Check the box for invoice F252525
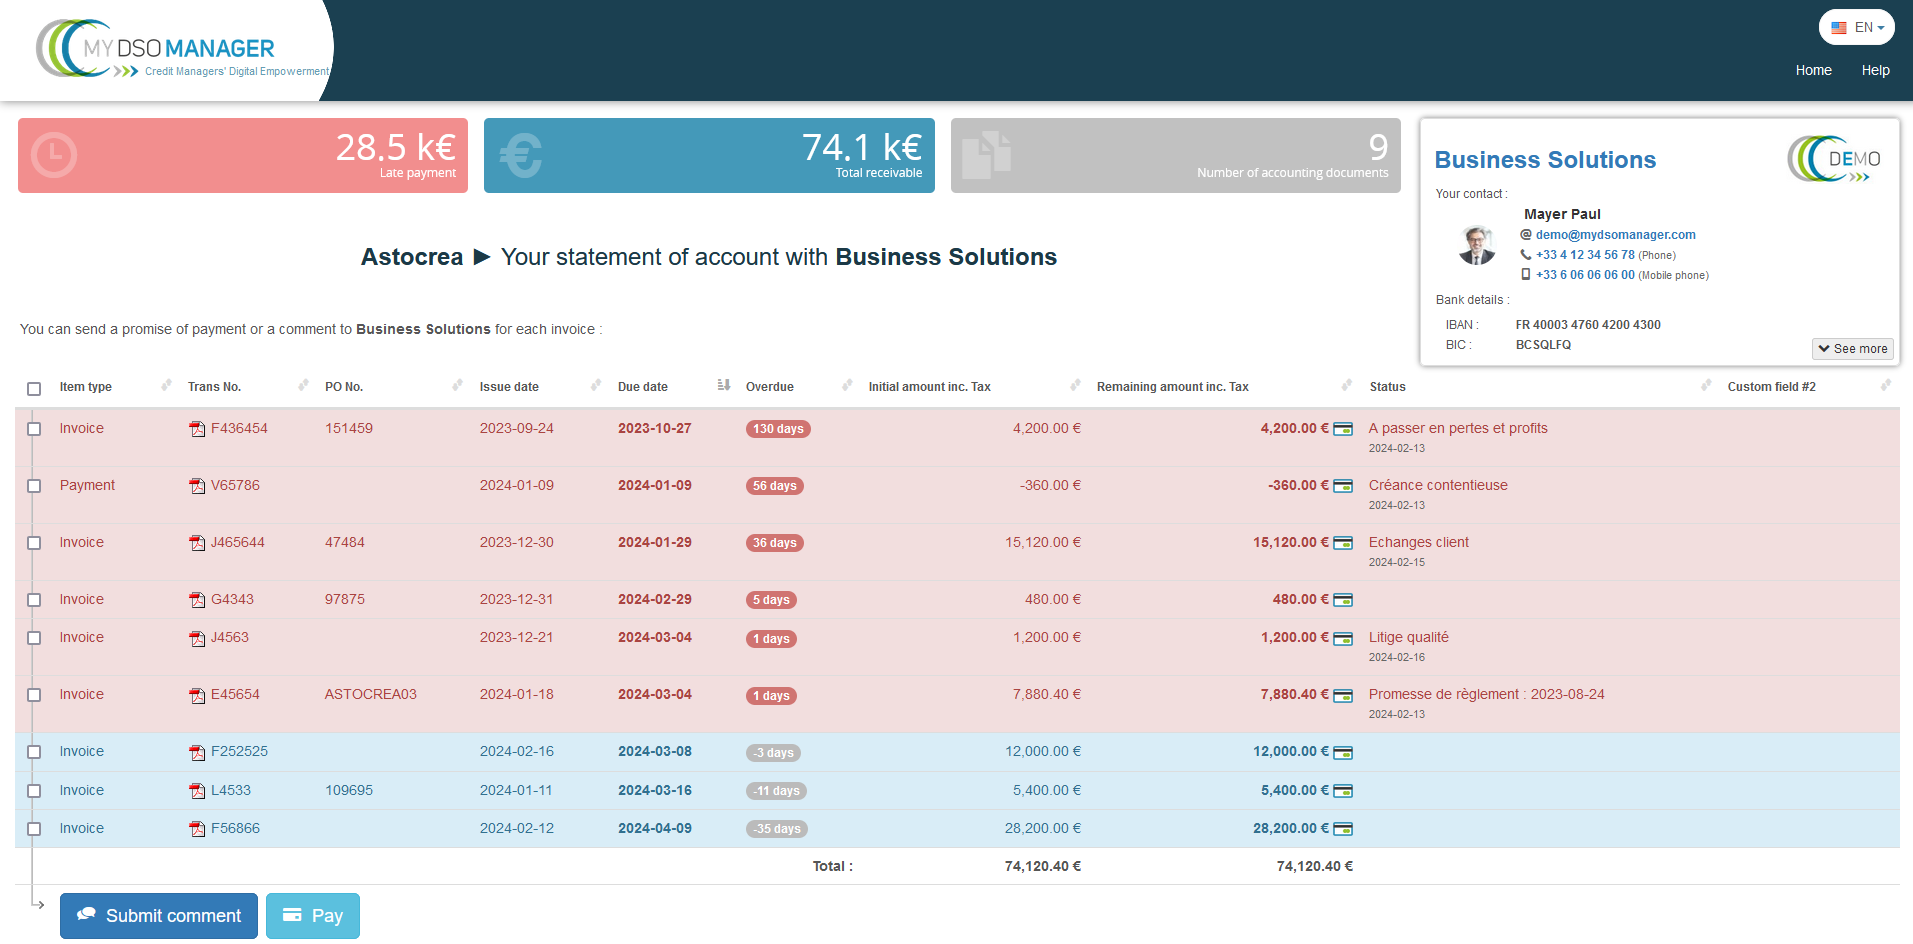Viewport: 1913px width, 944px height. point(34,752)
